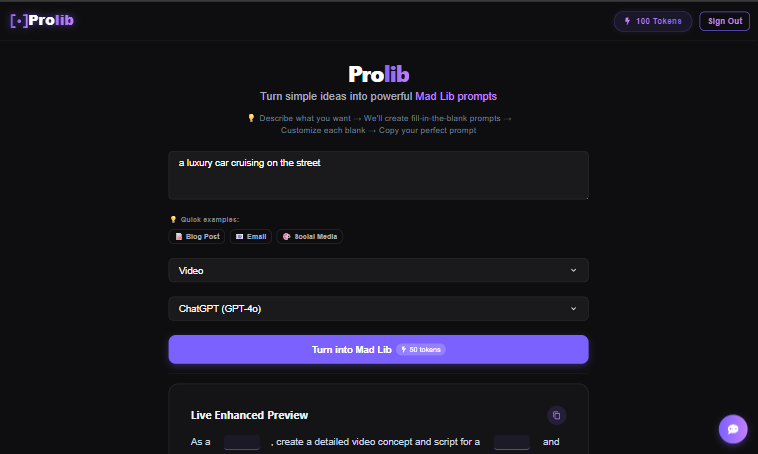Pick the Social Media quick example
The height and width of the screenshot is (454, 758).
[309, 236]
